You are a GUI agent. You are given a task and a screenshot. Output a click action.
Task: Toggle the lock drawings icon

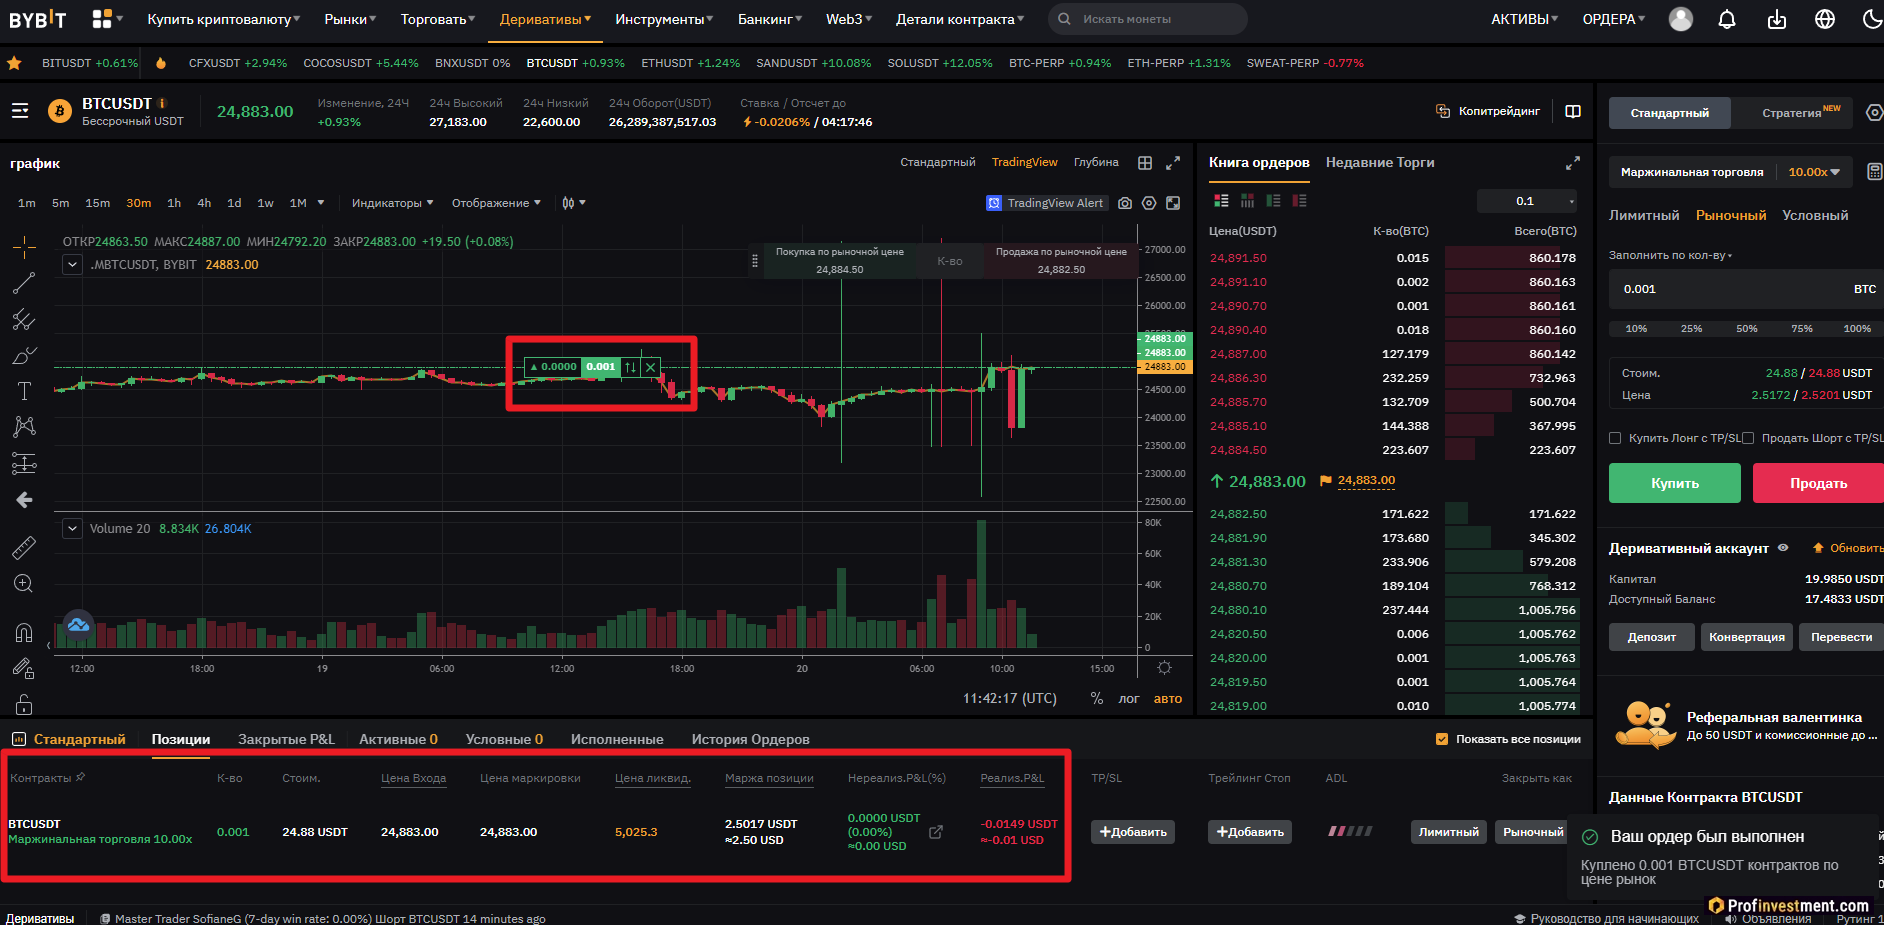pos(24,704)
